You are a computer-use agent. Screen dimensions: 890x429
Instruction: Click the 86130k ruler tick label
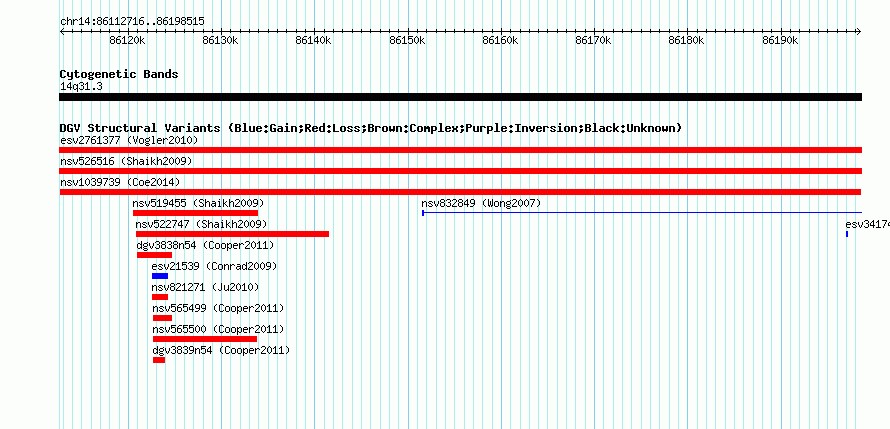point(221,40)
